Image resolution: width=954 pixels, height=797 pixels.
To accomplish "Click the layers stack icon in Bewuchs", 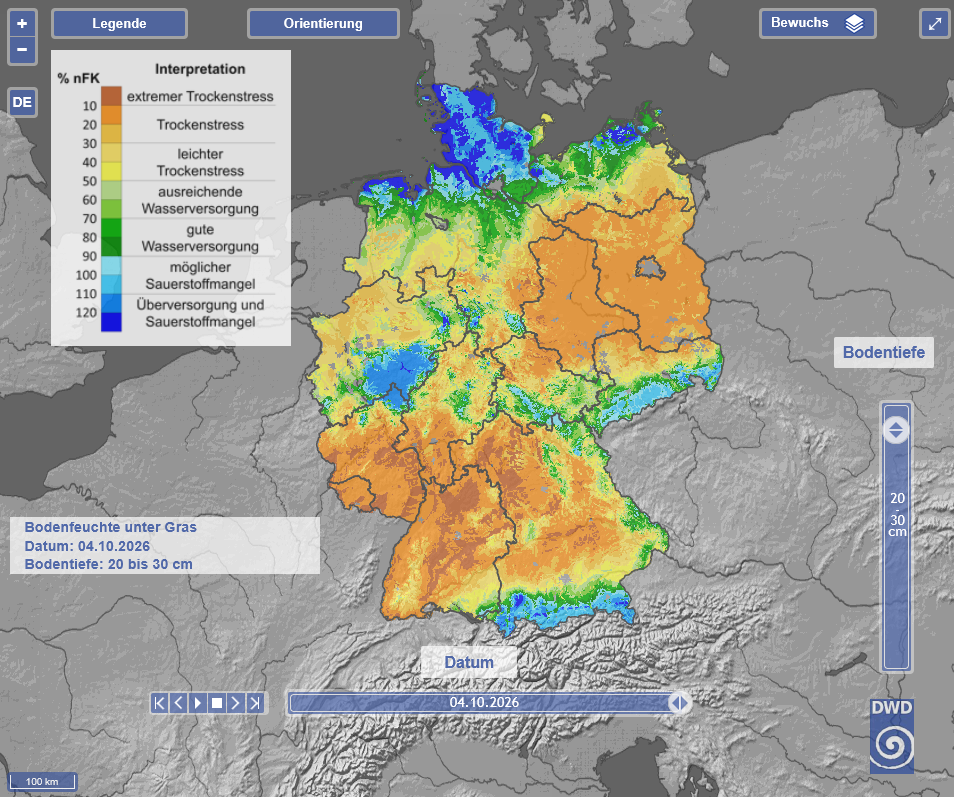I will click(x=854, y=23).
